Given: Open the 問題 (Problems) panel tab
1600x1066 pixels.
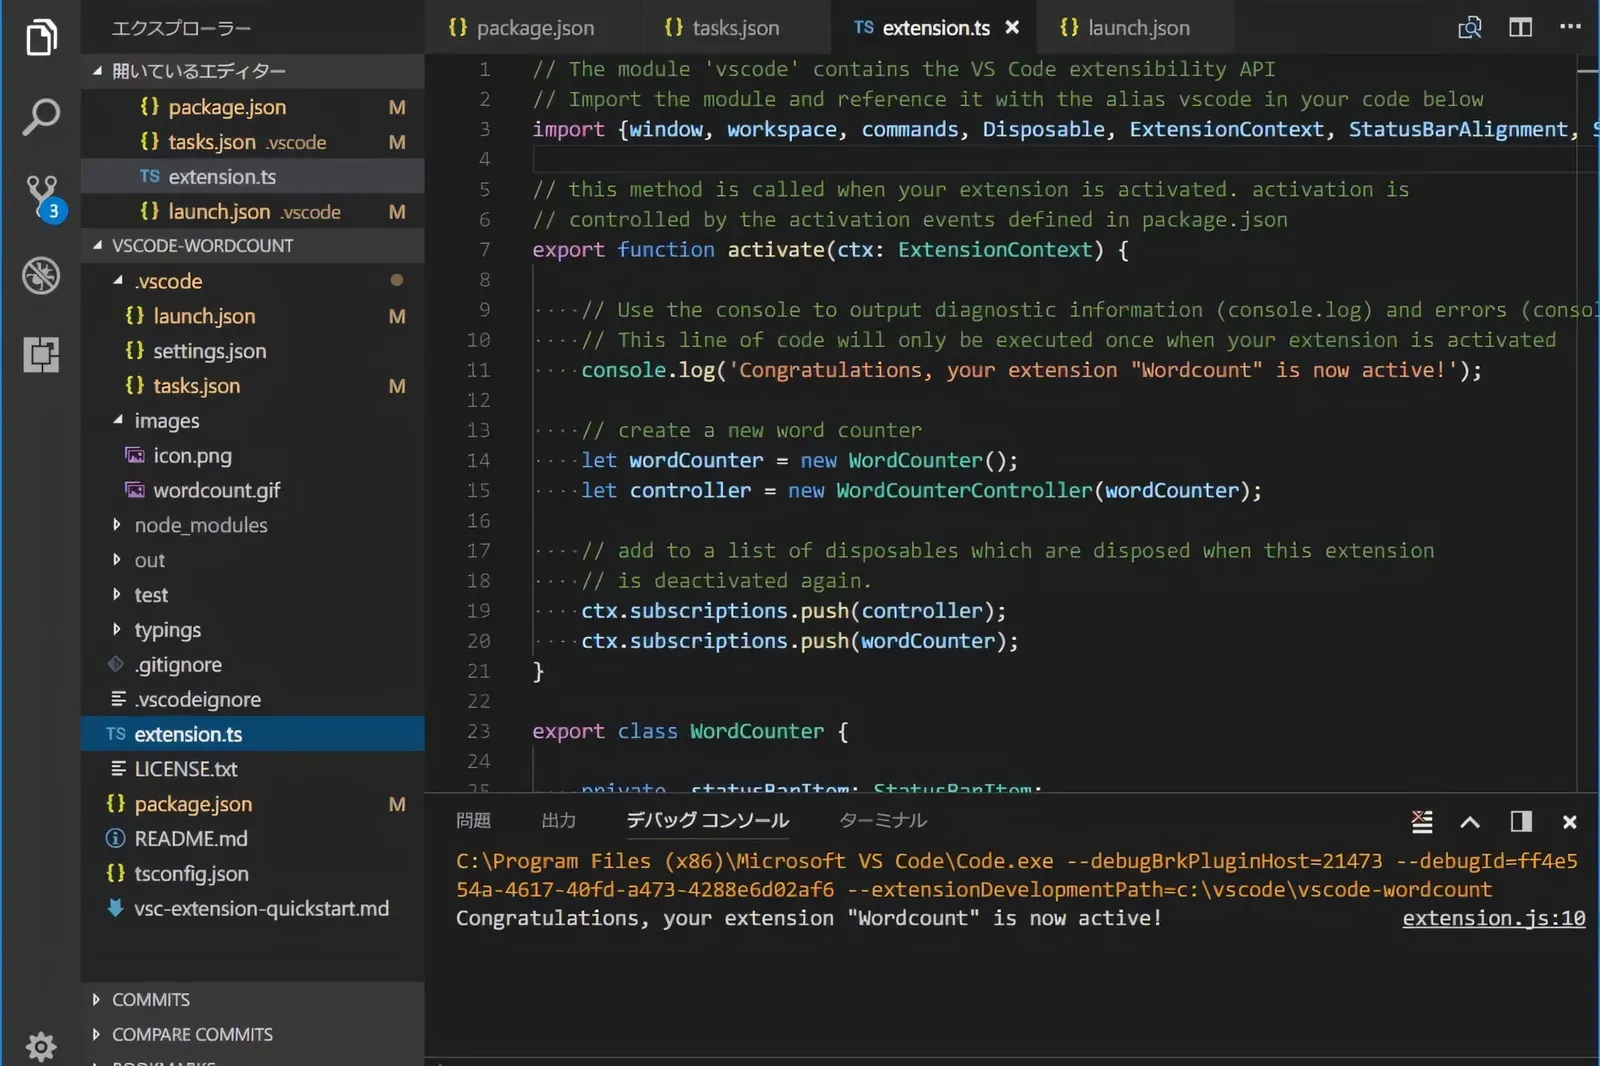Looking at the screenshot, I should coord(473,820).
